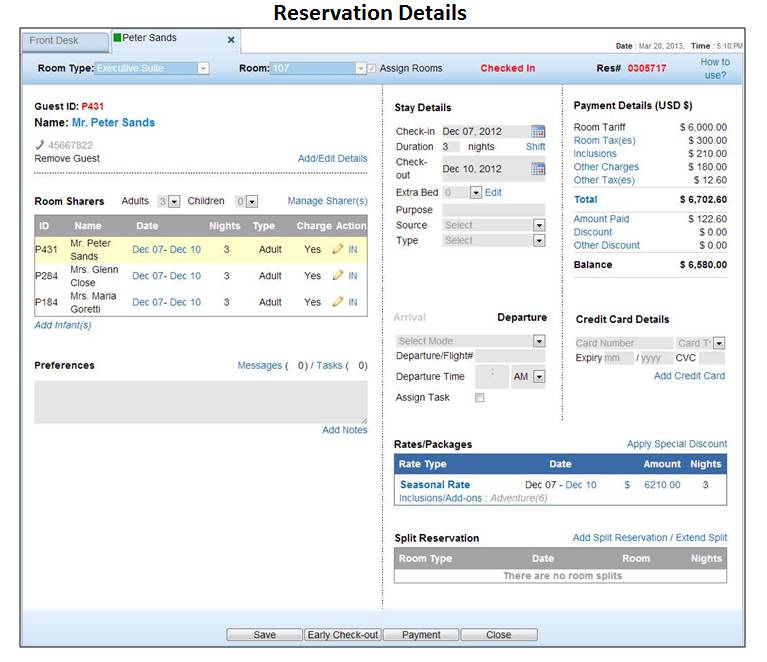Image resolution: width=767 pixels, height=662 pixels.
Task: Expand the Adults count dropdown
Action: coord(174,202)
